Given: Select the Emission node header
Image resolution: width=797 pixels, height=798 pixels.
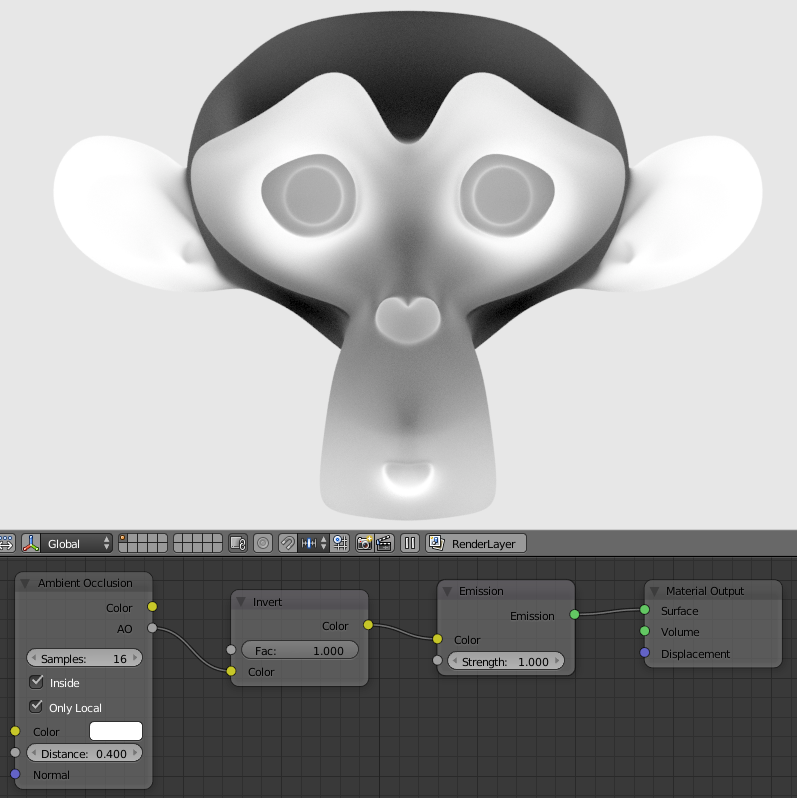Looking at the screenshot, I should tap(506, 591).
